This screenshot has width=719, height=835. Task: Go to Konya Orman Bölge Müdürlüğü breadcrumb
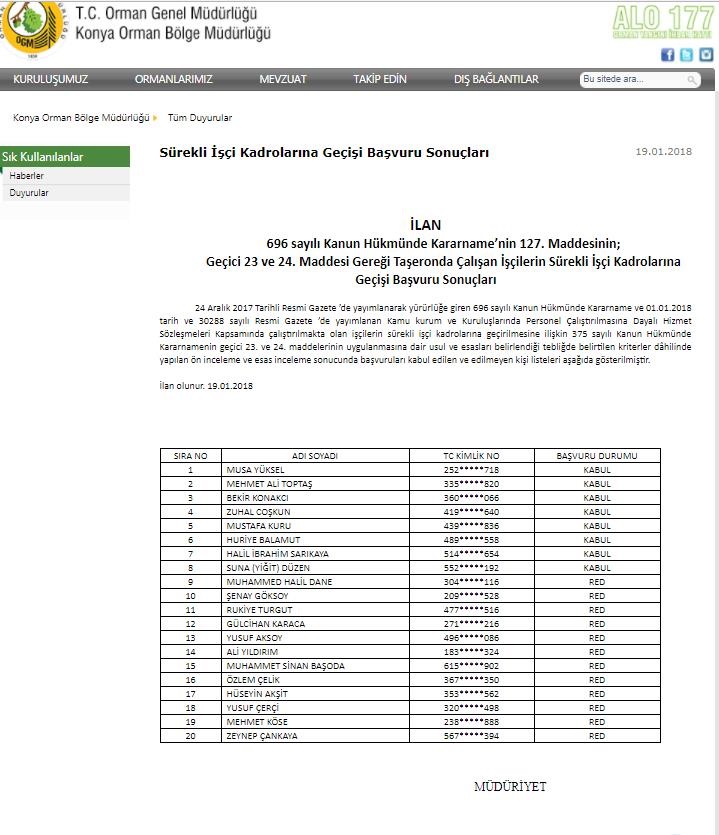80,118
